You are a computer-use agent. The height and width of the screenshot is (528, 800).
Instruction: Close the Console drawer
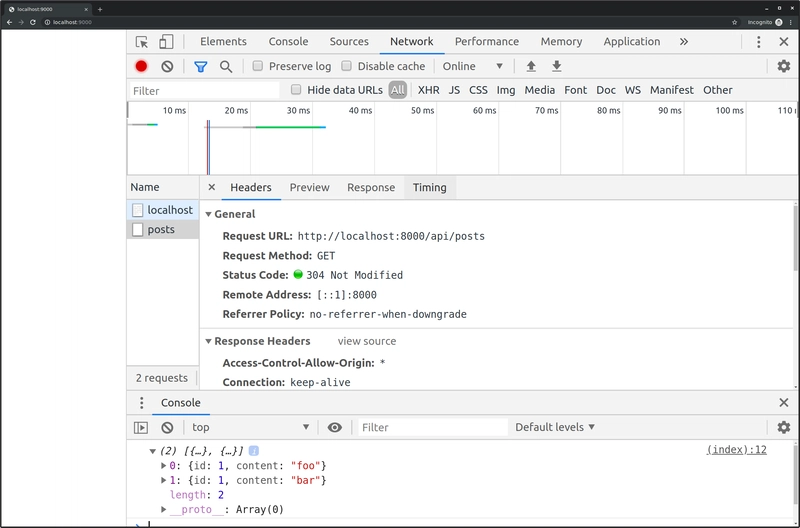(784, 403)
